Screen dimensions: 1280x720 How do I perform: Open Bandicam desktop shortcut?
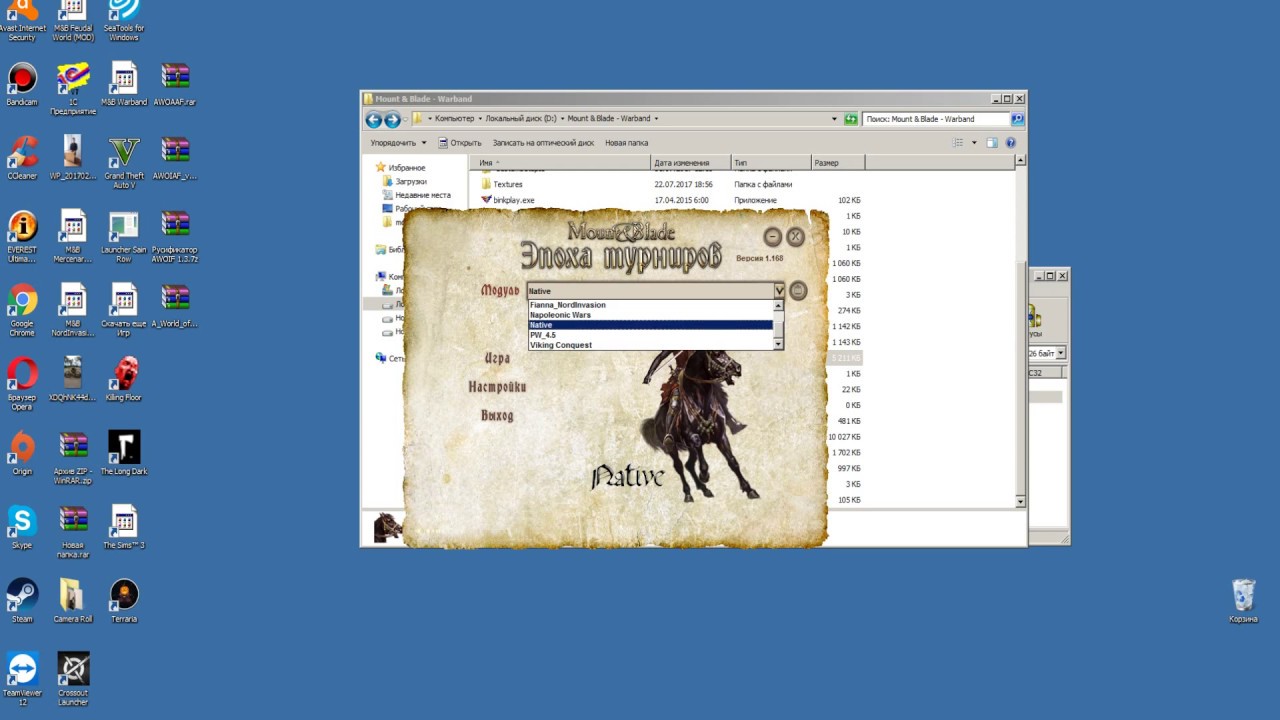pos(22,84)
